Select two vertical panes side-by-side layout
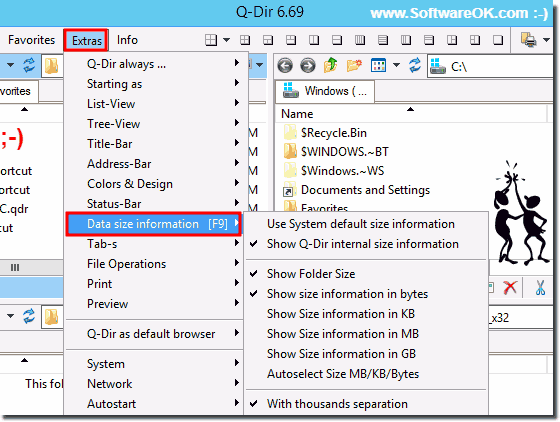Viewport: 560px width, 422px height. pyautogui.click(x=314, y=40)
